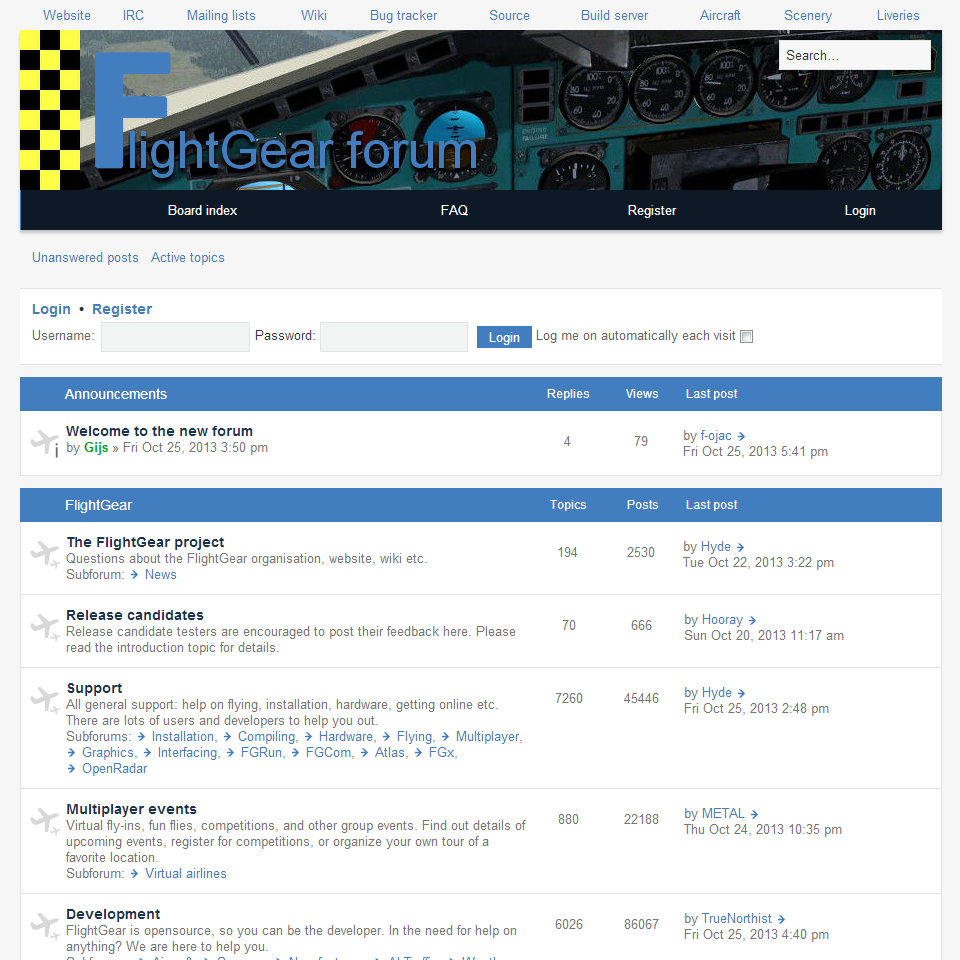The height and width of the screenshot is (960, 960).
Task: Open Virtual airlines subforum
Action: coord(186,874)
